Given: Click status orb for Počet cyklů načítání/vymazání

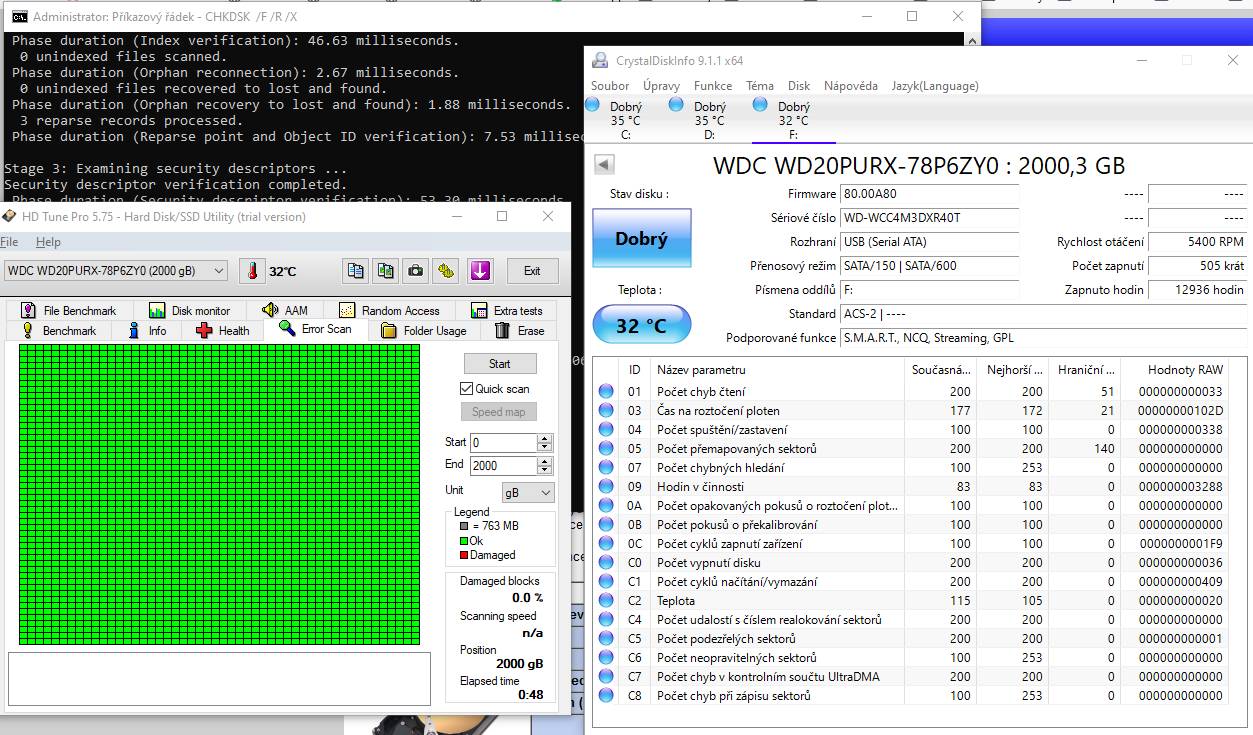Looking at the screenshot, I should (x=606, y=582).
